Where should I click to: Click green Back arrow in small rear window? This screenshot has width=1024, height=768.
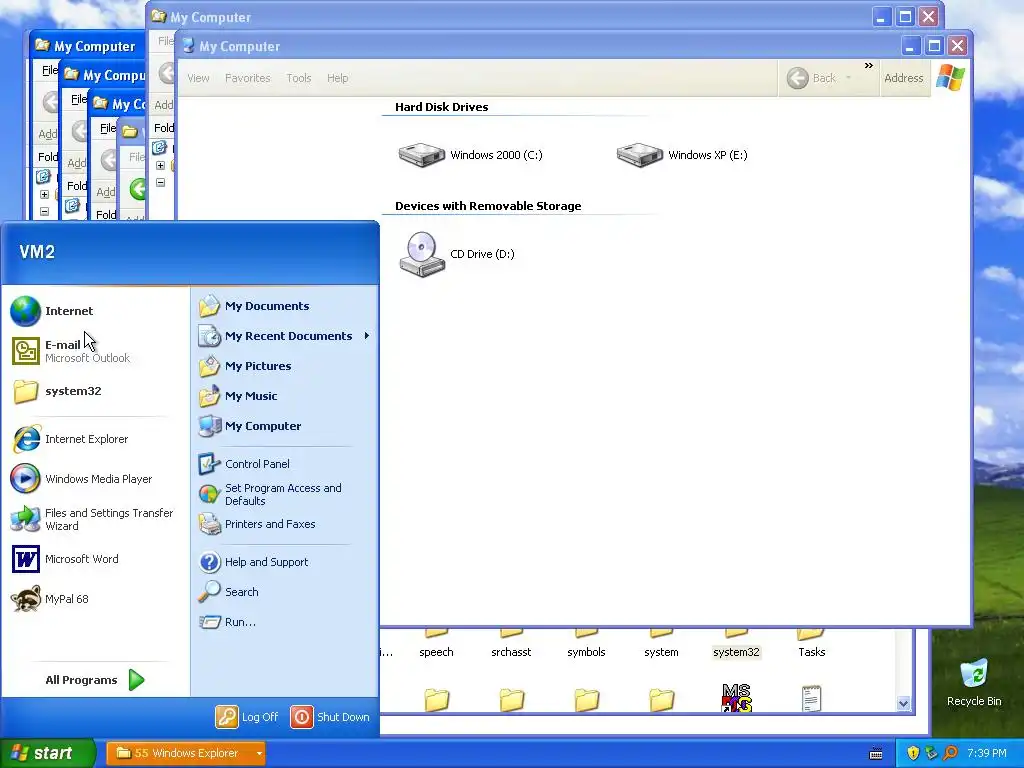coord(138,189)
